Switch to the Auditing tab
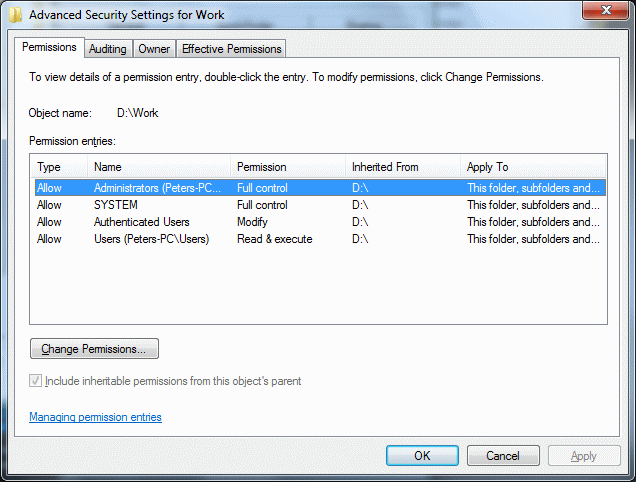 click(x=107, y=48)
